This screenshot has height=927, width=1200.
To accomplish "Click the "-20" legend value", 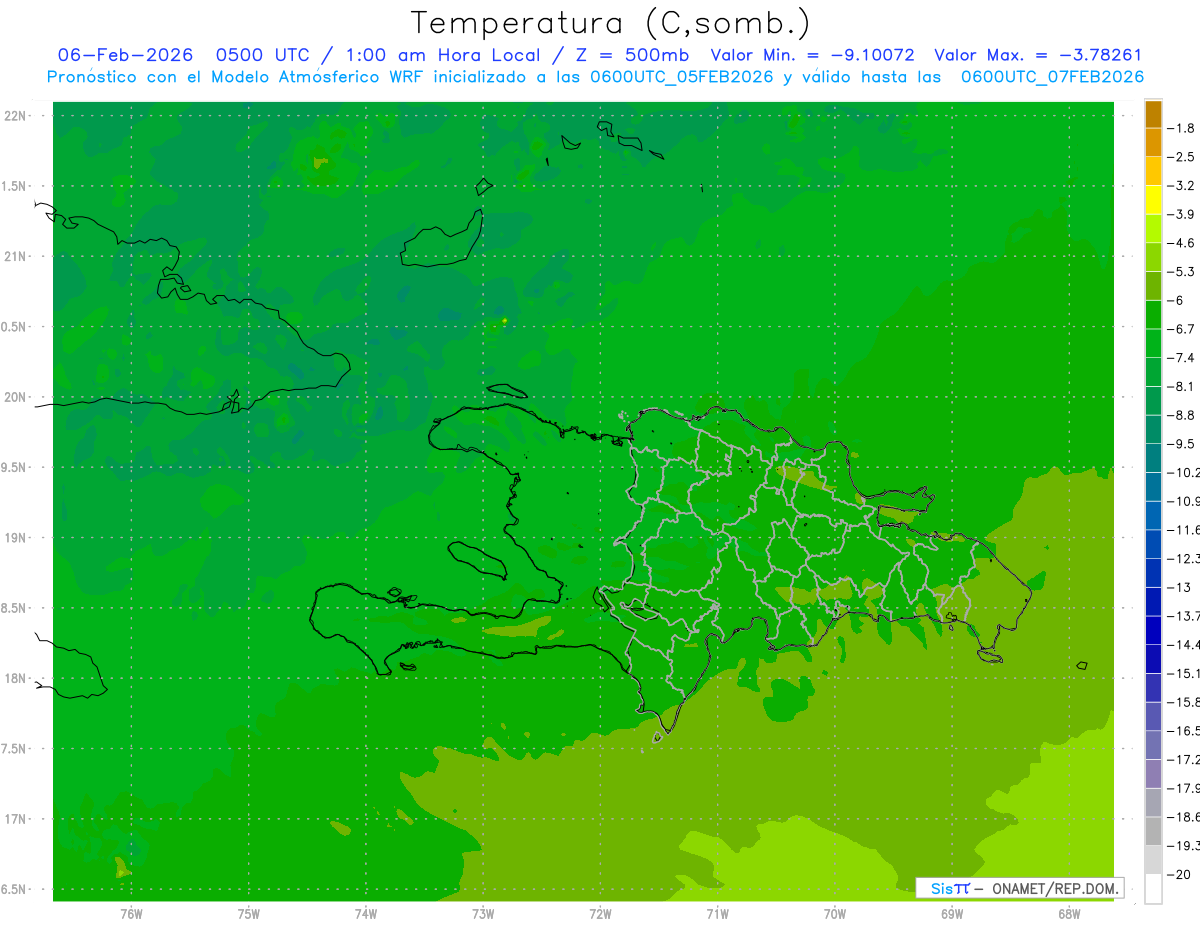I will point(1179,875).
